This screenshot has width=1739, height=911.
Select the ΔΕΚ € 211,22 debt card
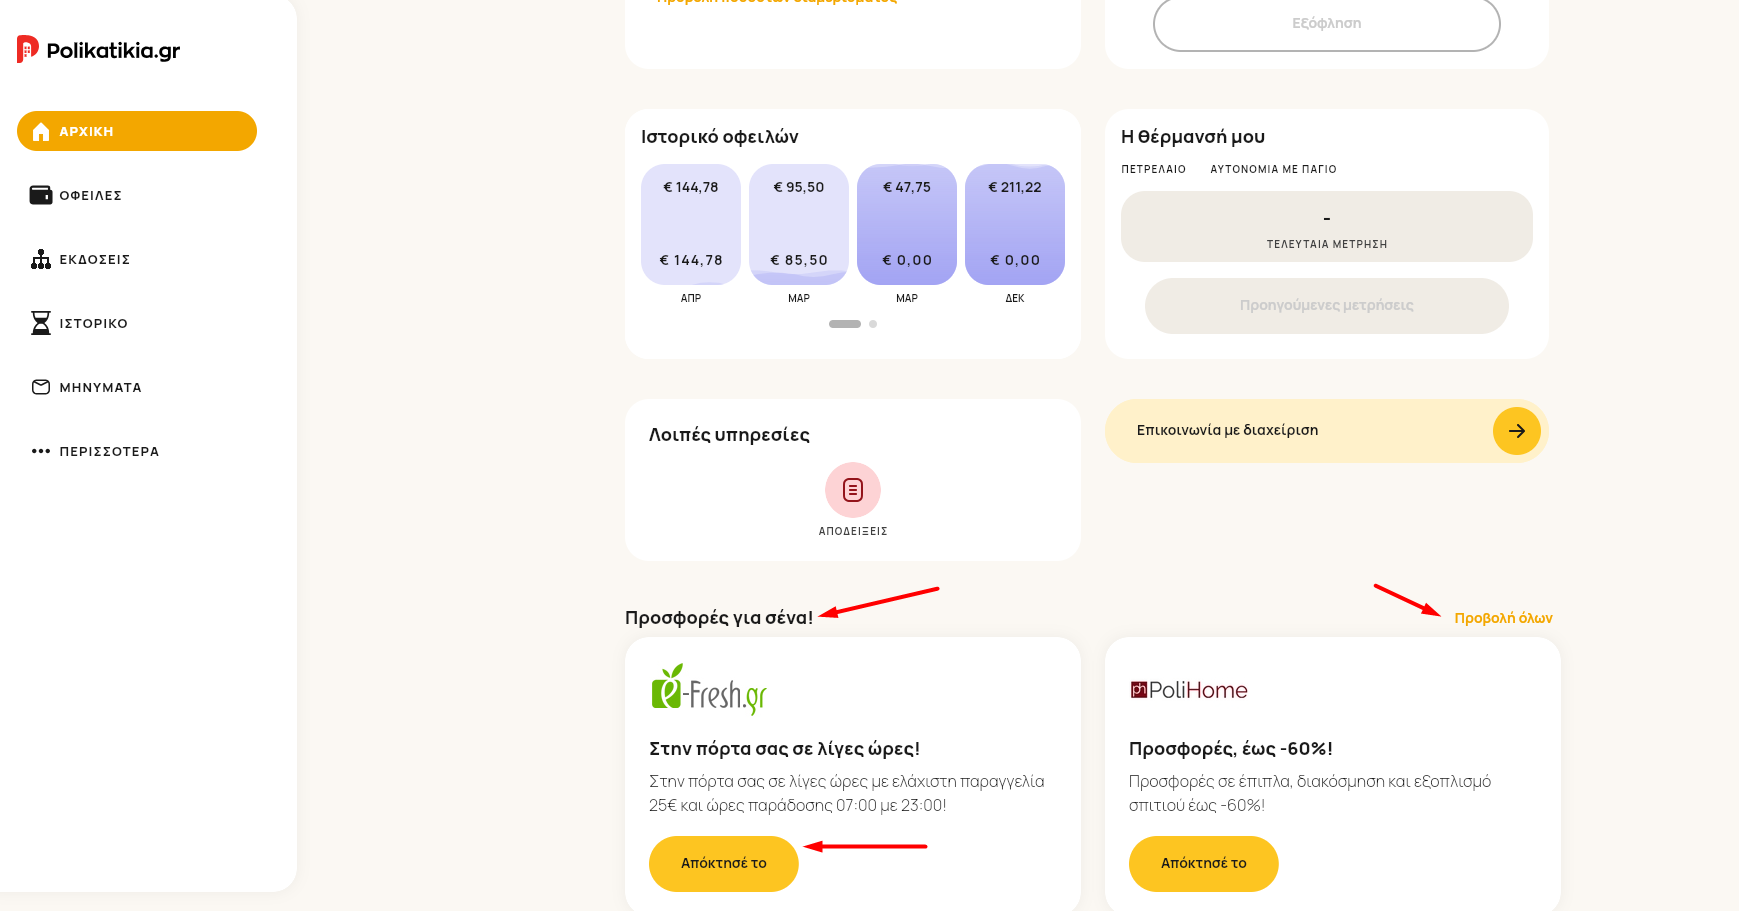[x=1015, y=224]
